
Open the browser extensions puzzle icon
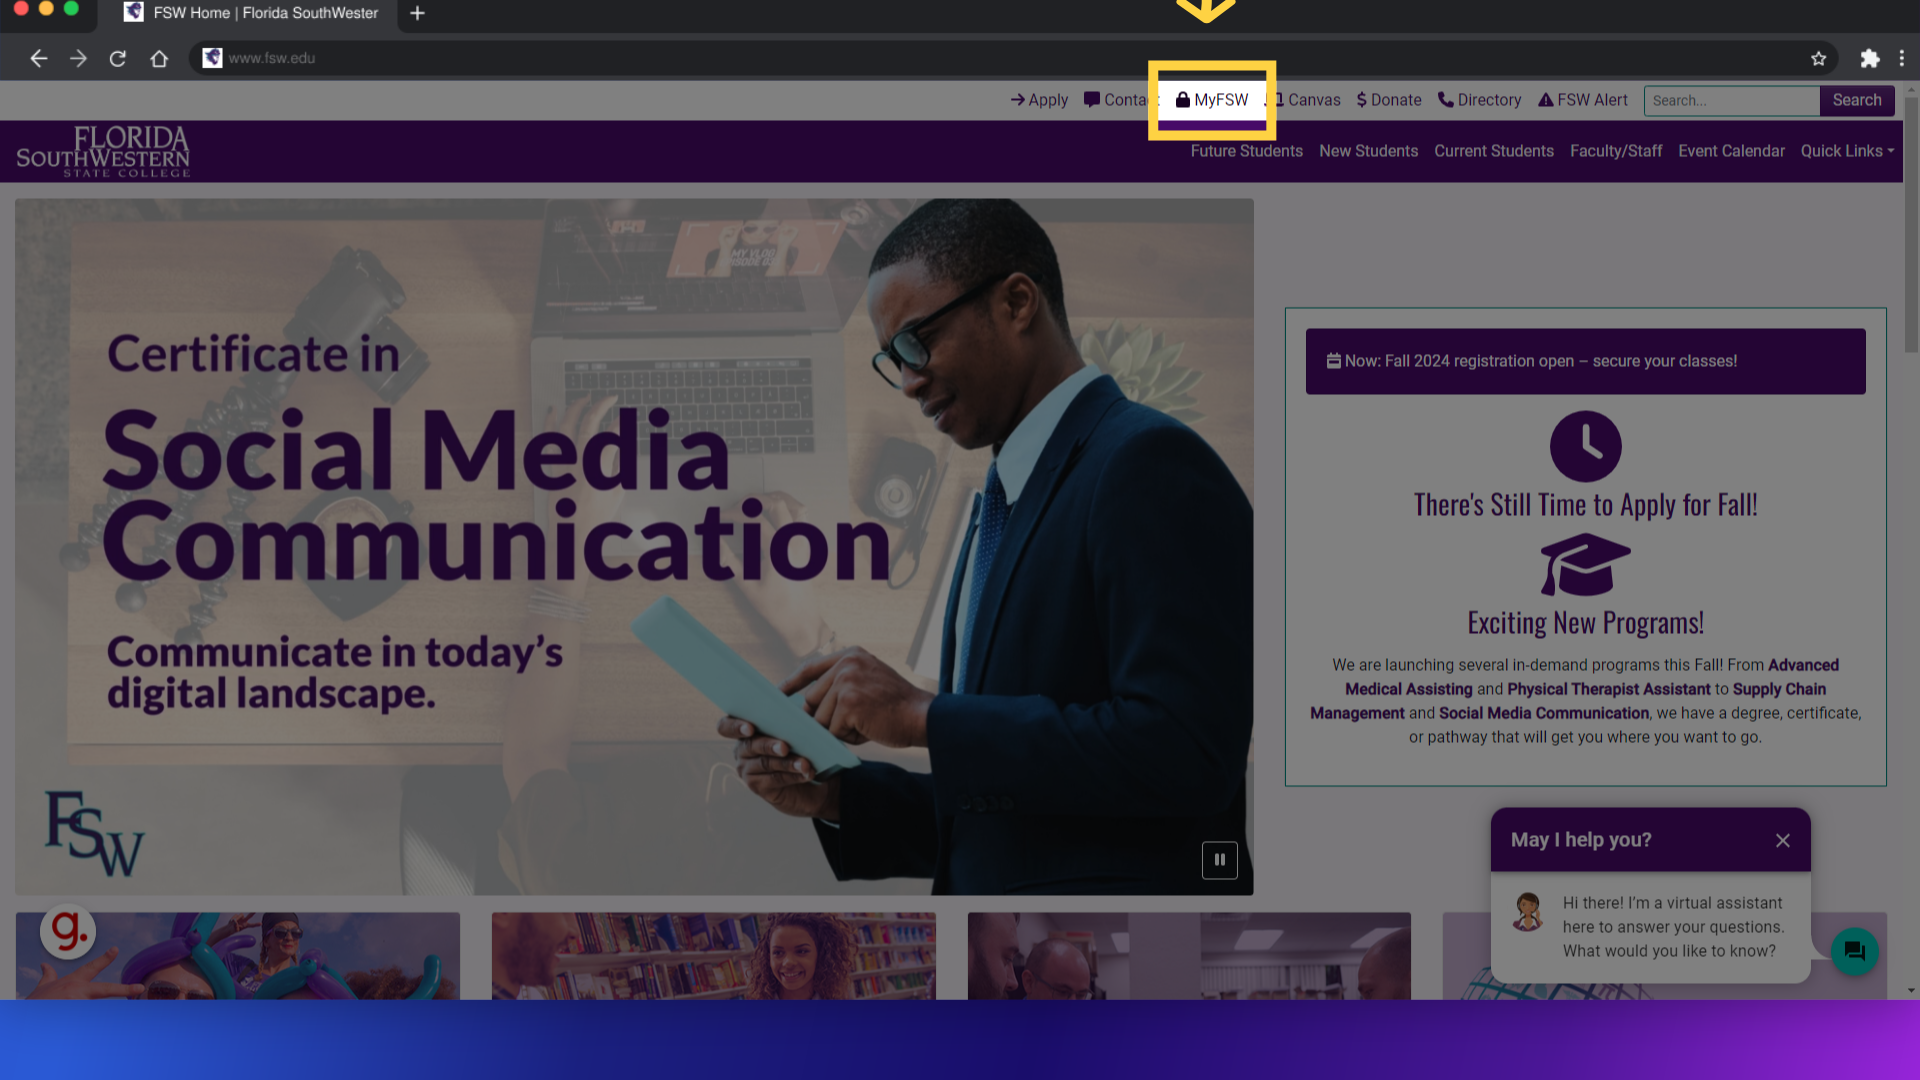click(x=1869, y=59)
